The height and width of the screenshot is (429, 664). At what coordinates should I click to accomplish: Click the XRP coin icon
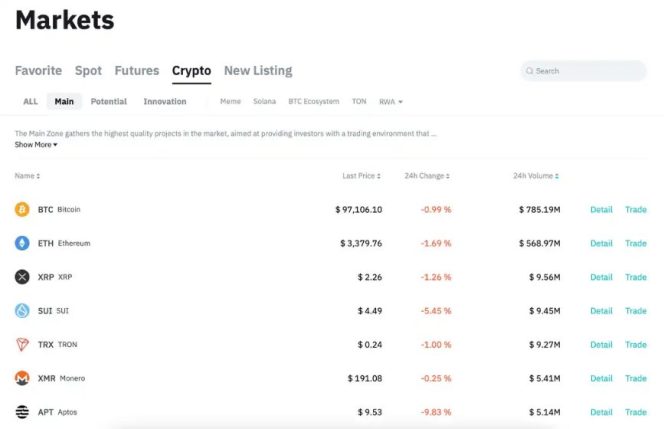22,277
